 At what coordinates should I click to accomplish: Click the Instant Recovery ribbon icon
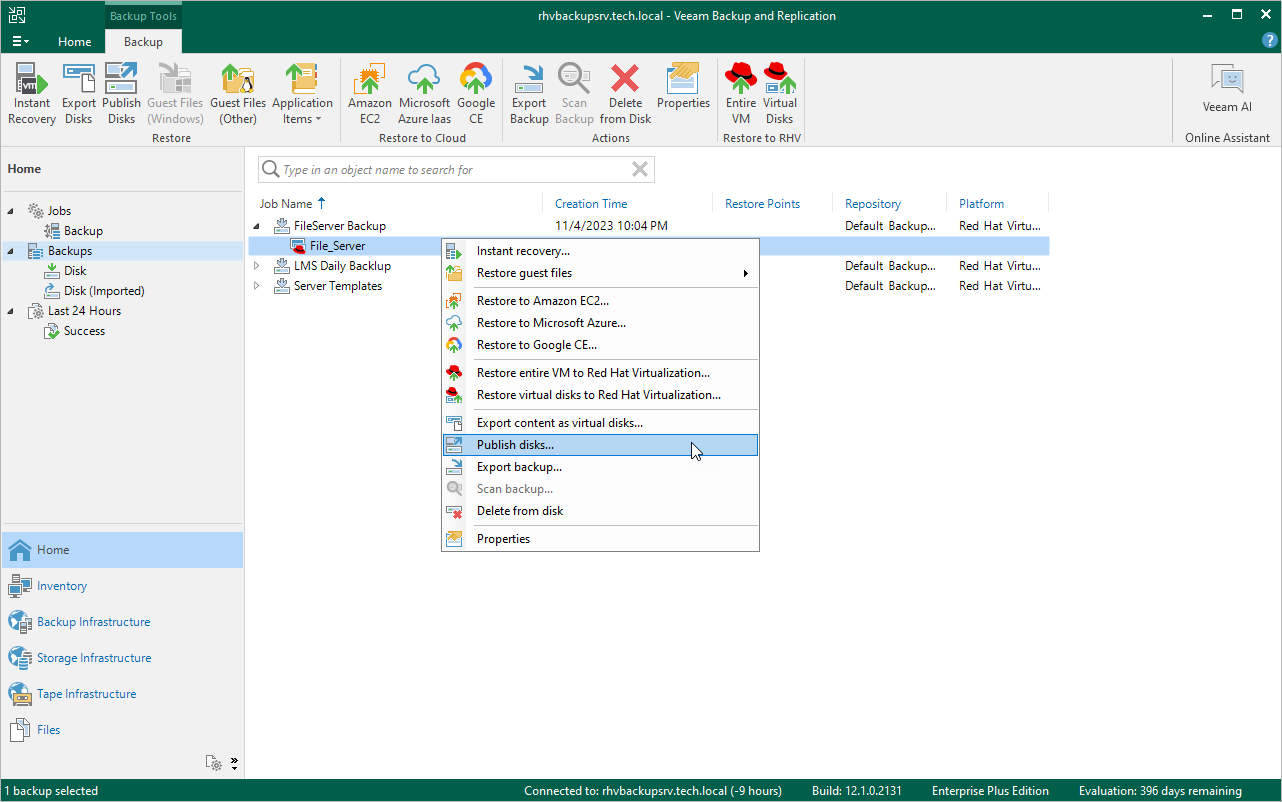(x=32, y=93)
